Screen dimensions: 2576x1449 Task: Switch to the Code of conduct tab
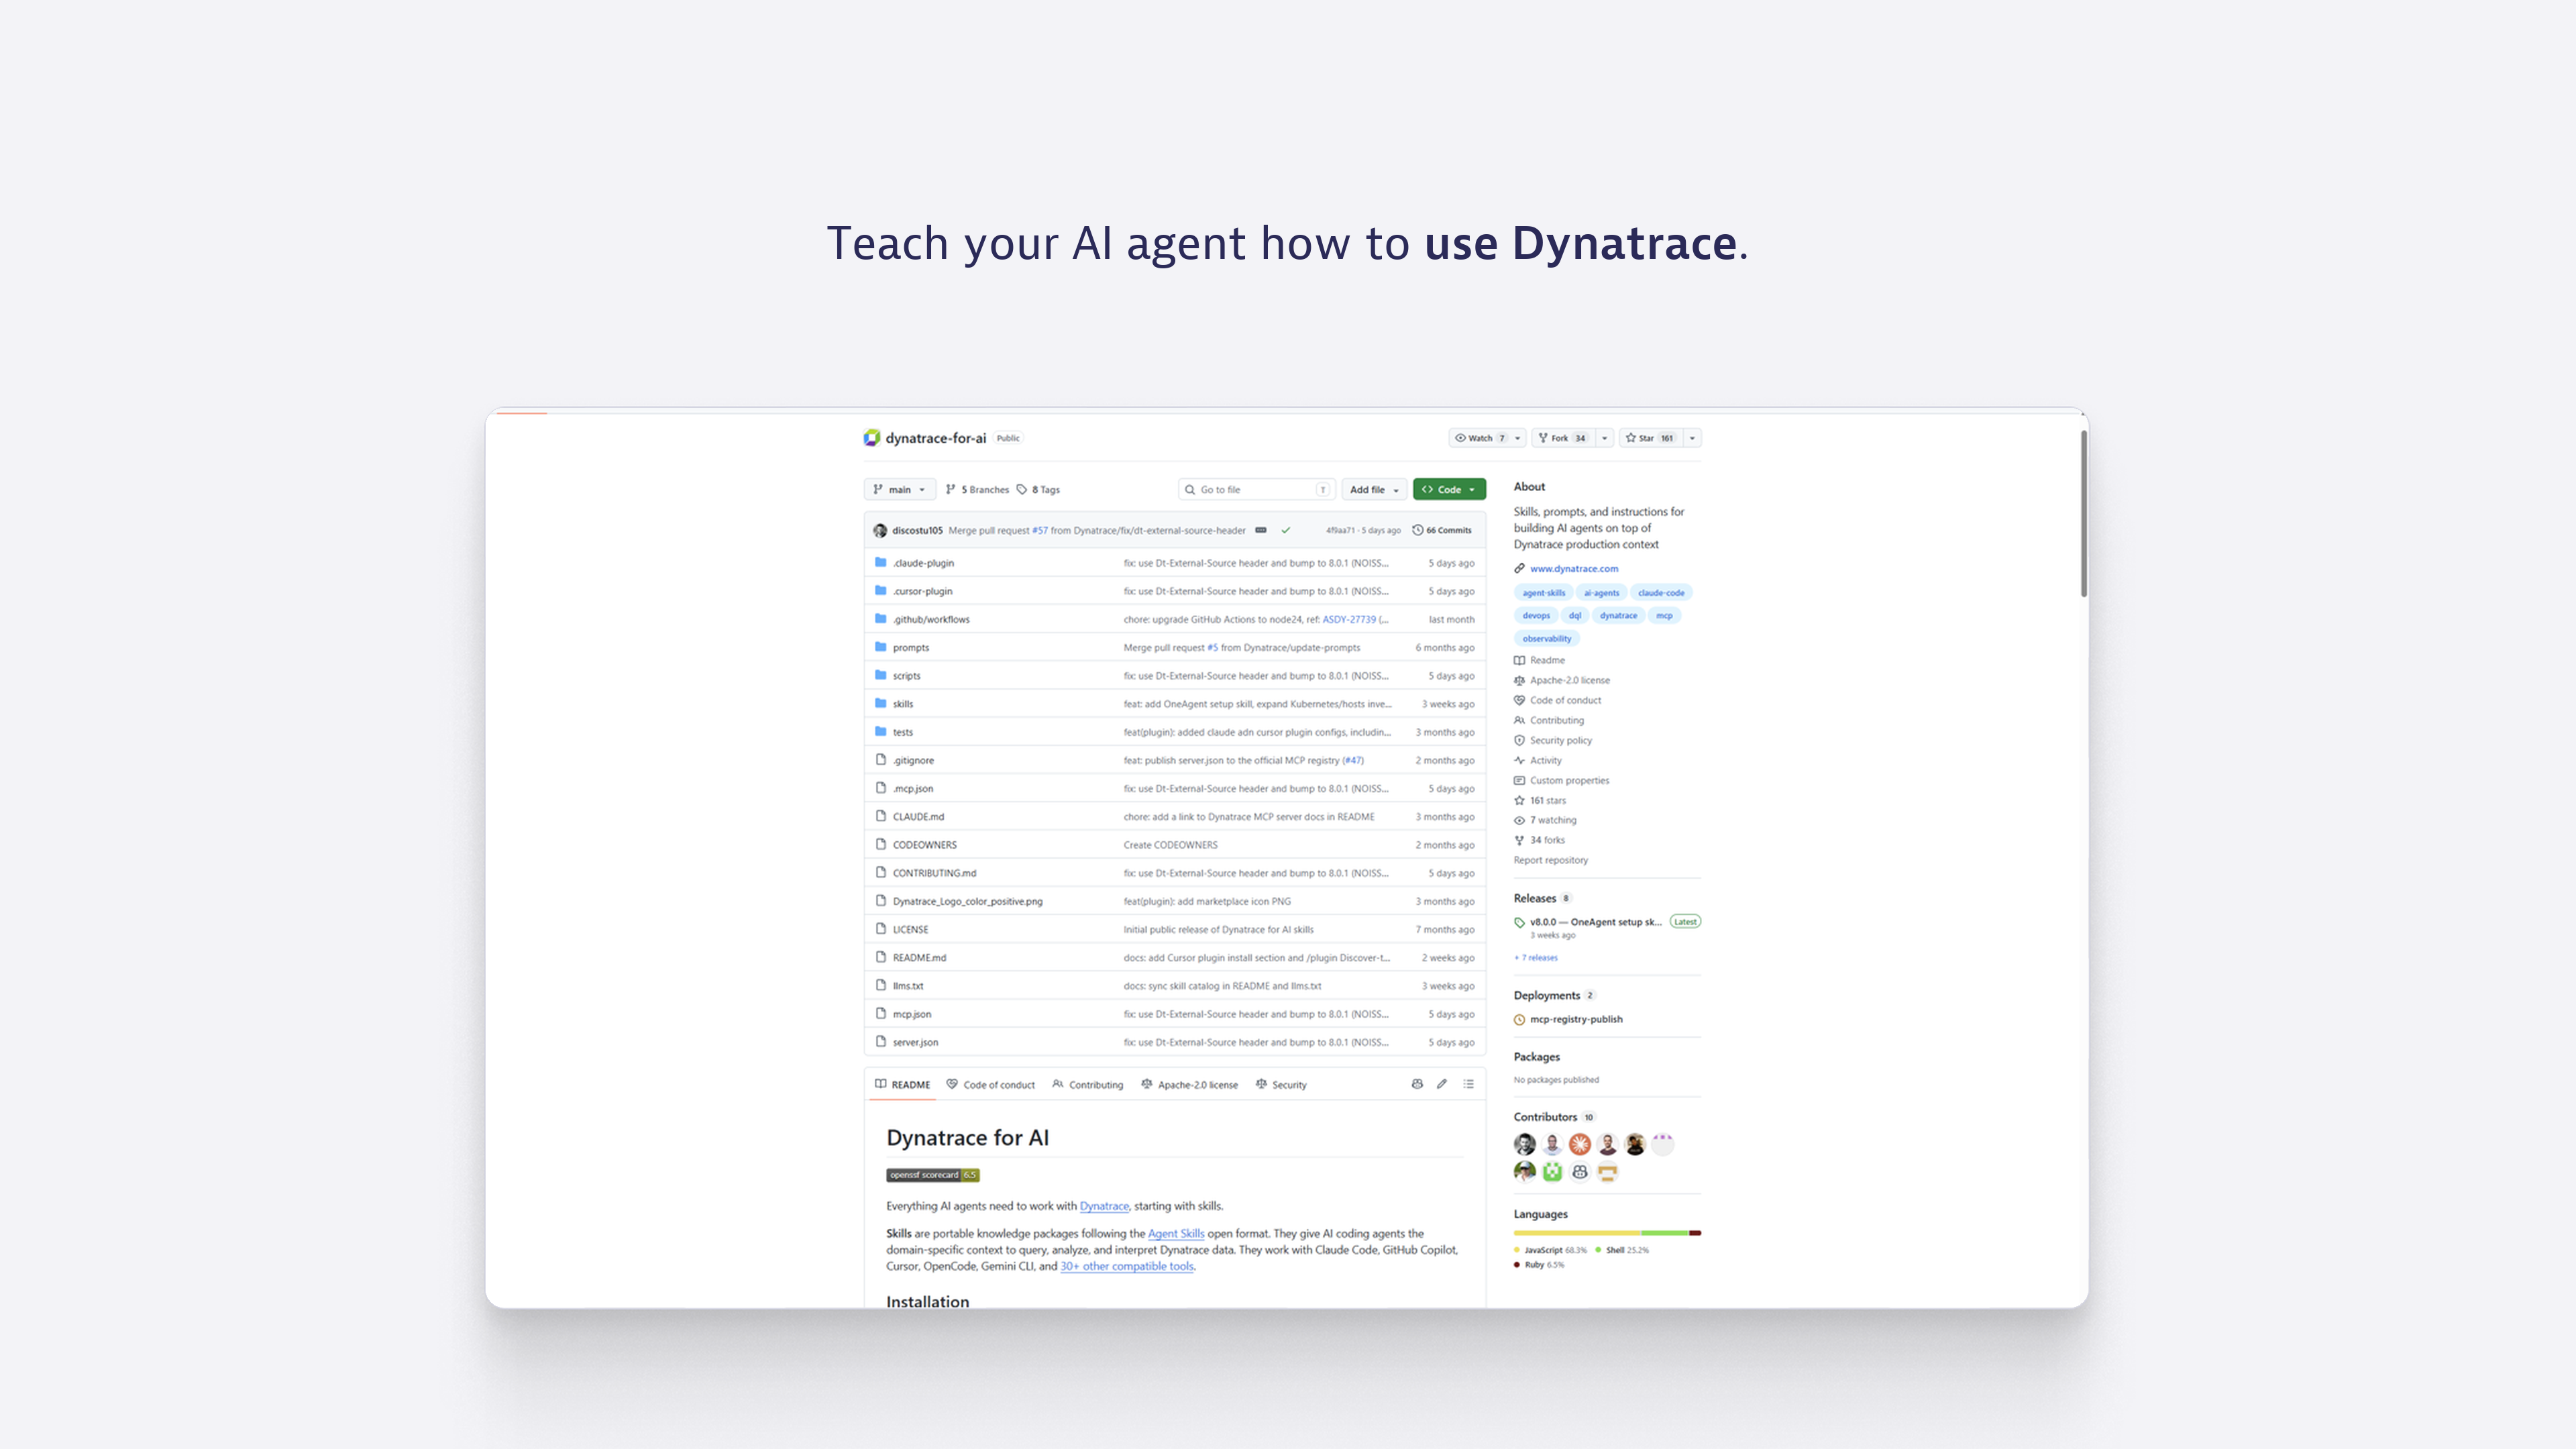pos(991,1084)
